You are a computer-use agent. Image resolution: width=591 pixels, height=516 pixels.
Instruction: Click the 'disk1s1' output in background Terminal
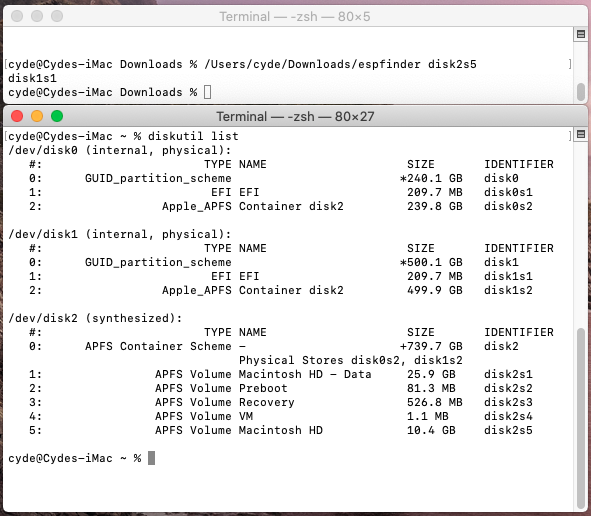click(x=32, y=78)
